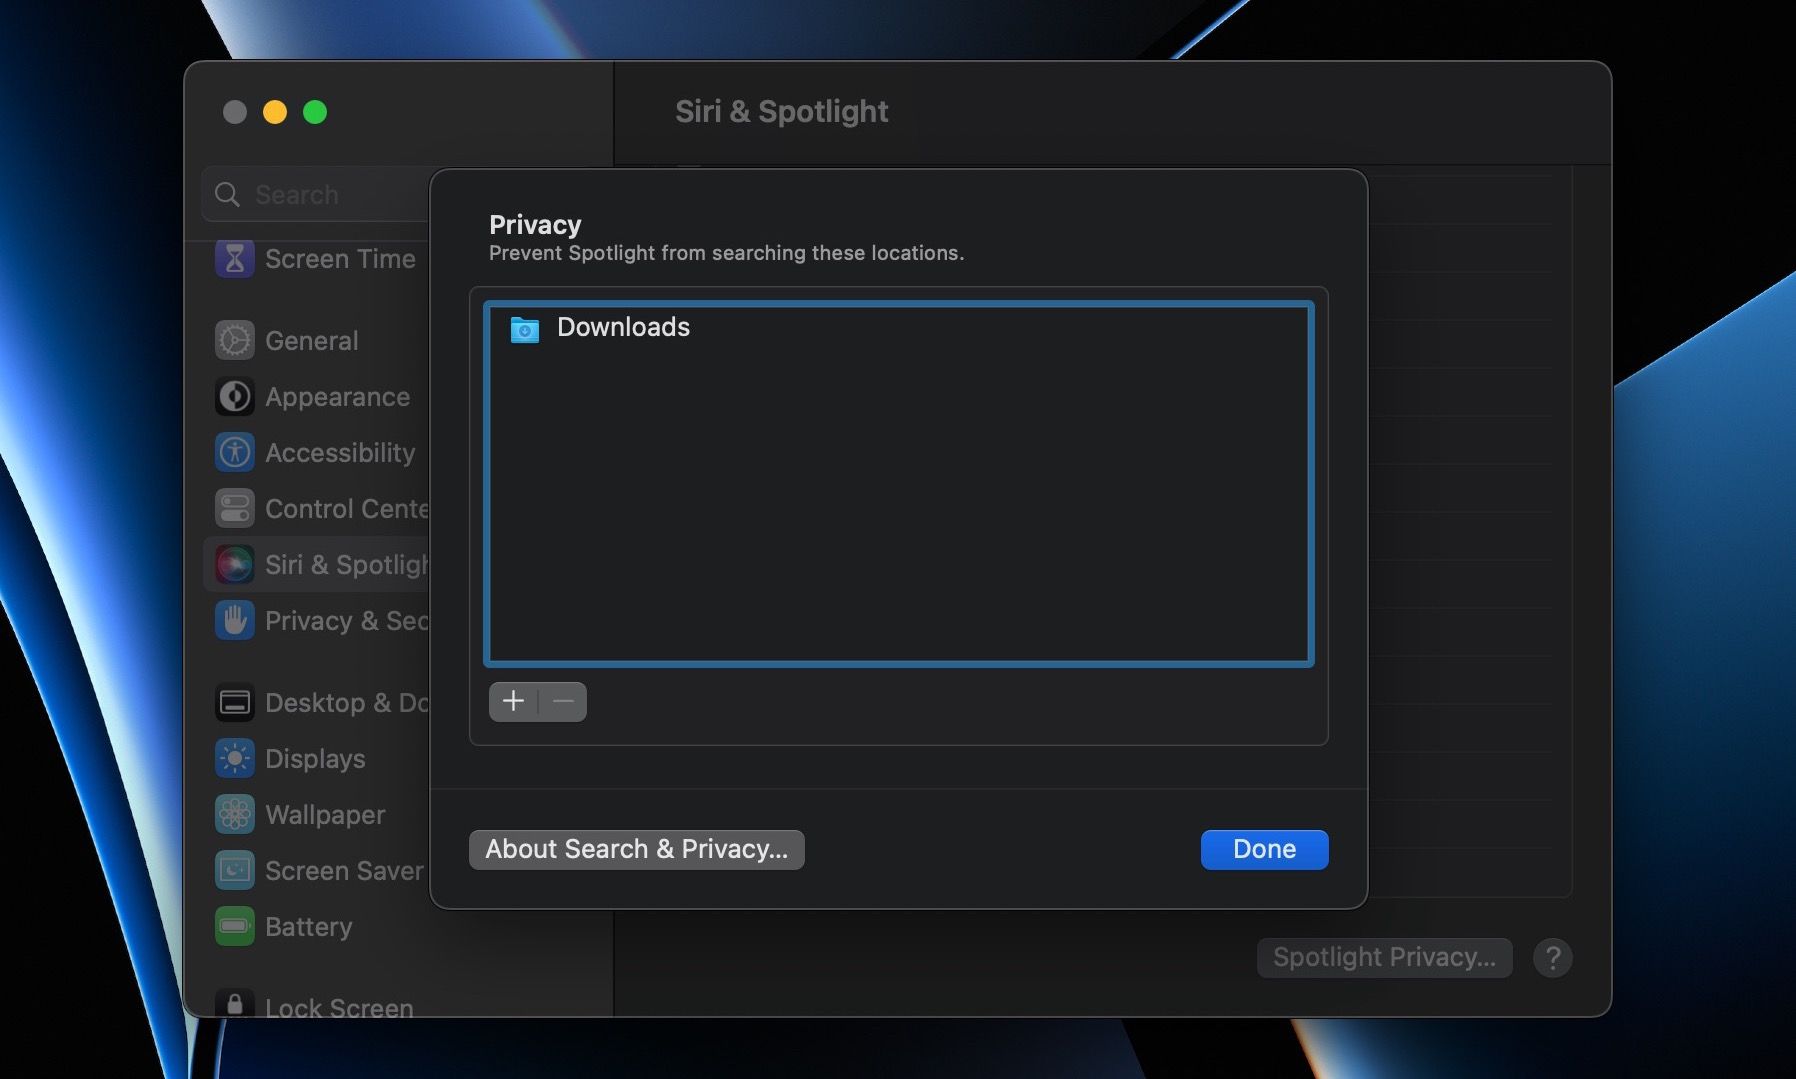Click the Desktop & Dock icon

coord(235,703)
